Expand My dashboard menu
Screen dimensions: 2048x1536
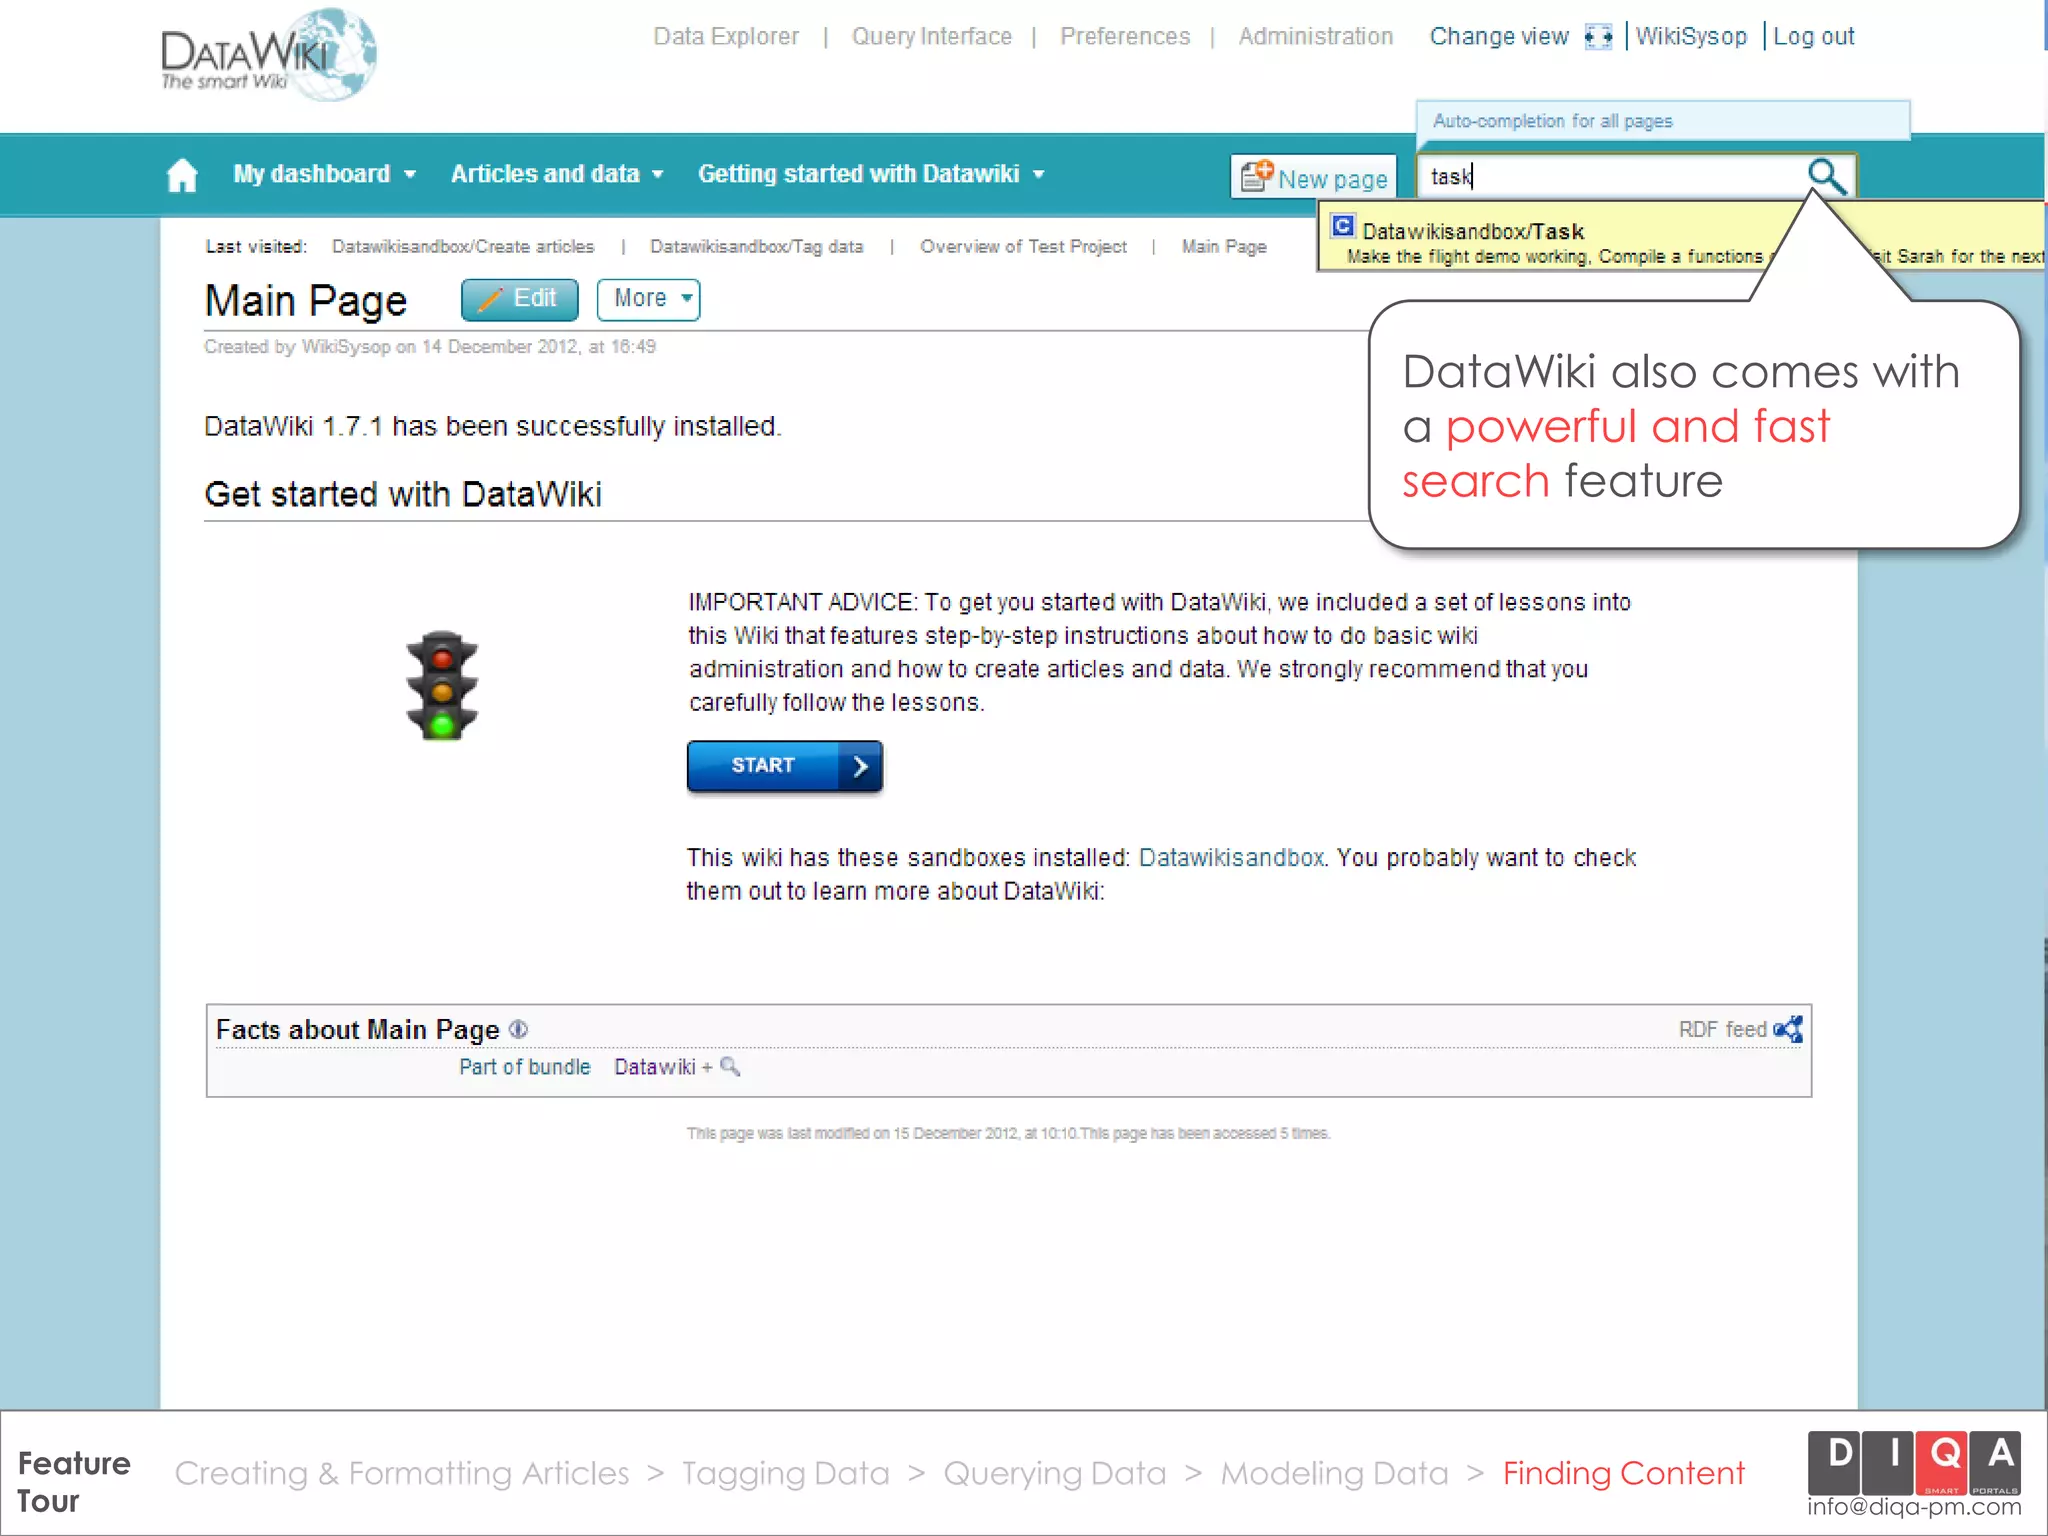pos(324,174)
